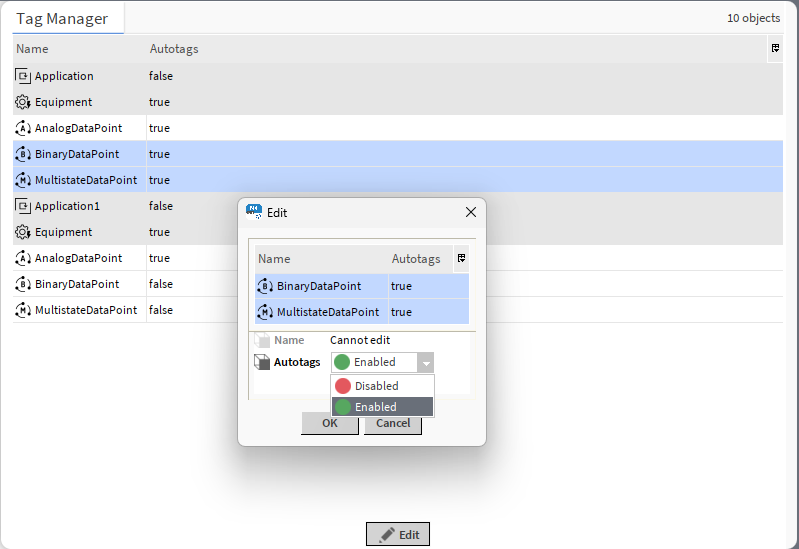Click the Application1 row icon

[23, 206]
